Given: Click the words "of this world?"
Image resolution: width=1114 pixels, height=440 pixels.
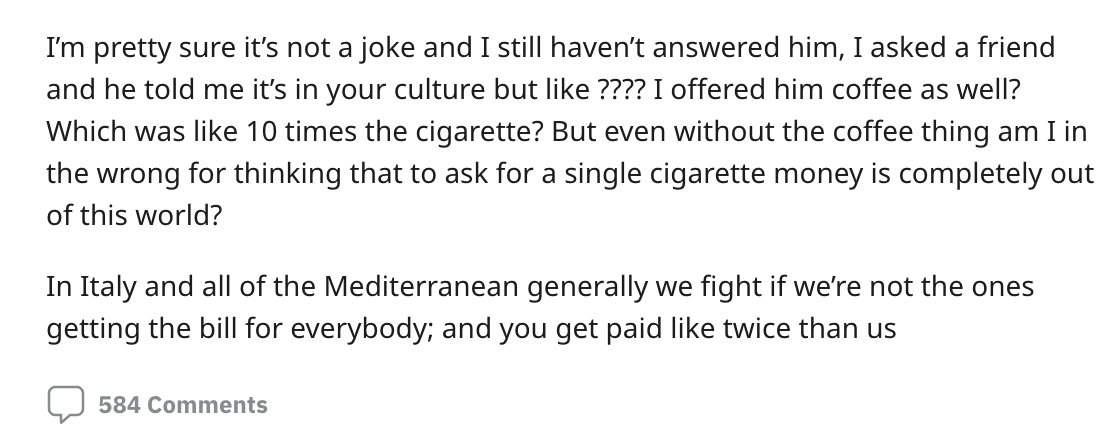Looking at the screenshot, I should pos(134,217).
